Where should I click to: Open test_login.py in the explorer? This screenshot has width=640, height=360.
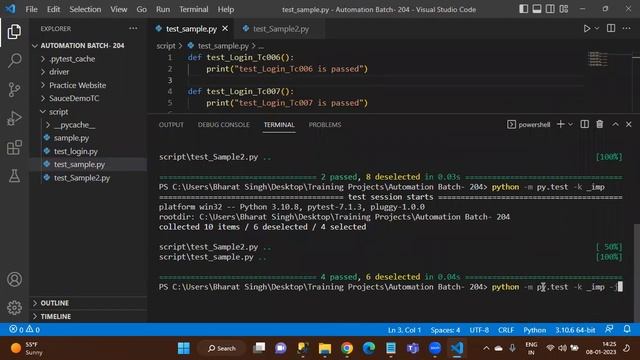point(76,151)
